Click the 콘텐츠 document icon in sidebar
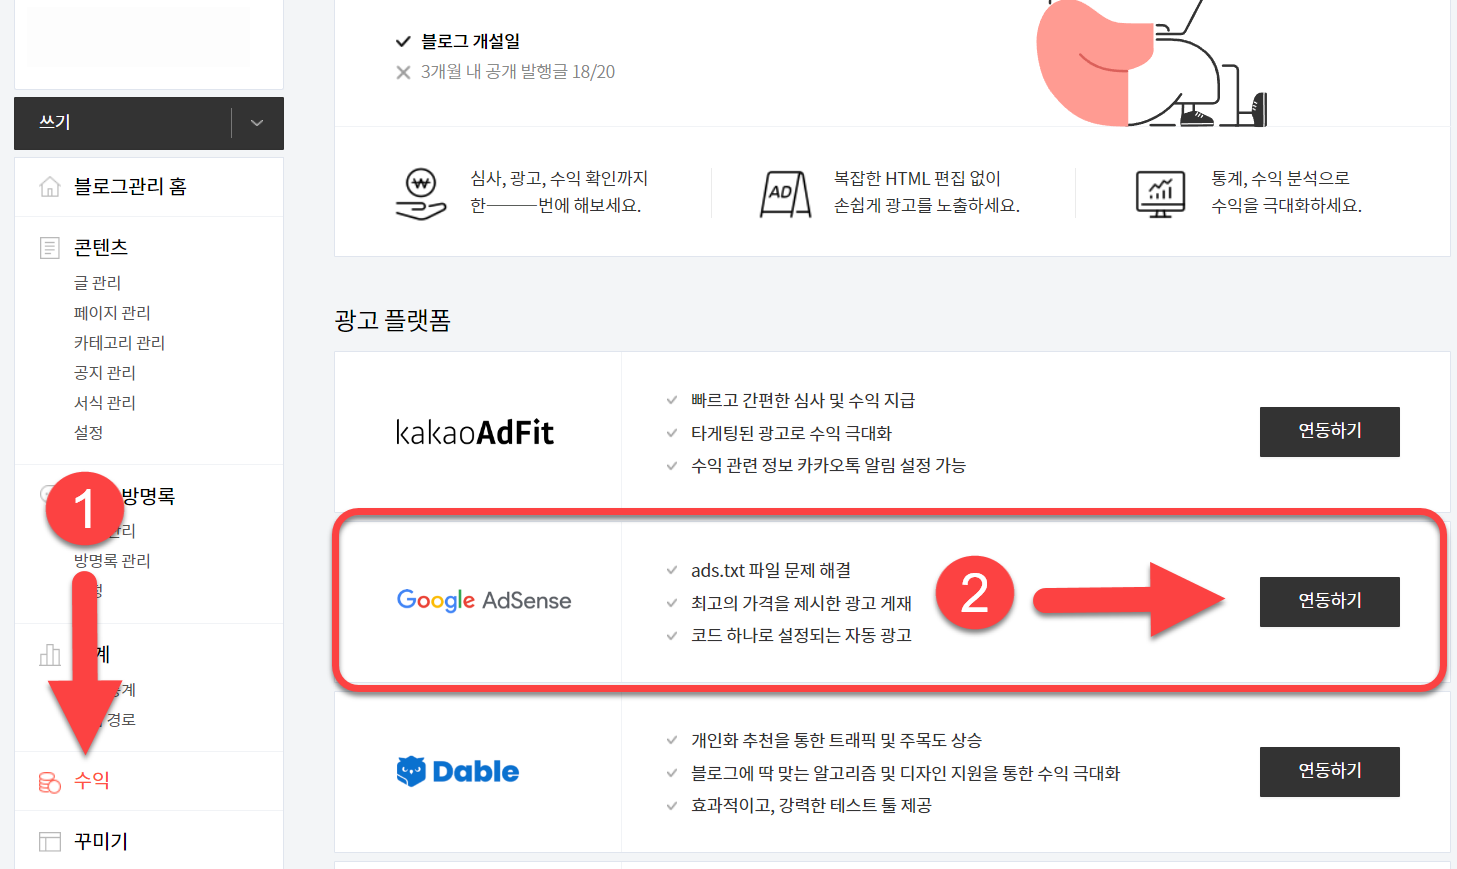The height and width of the screenshot is (869, 1457). click(49, 247)
